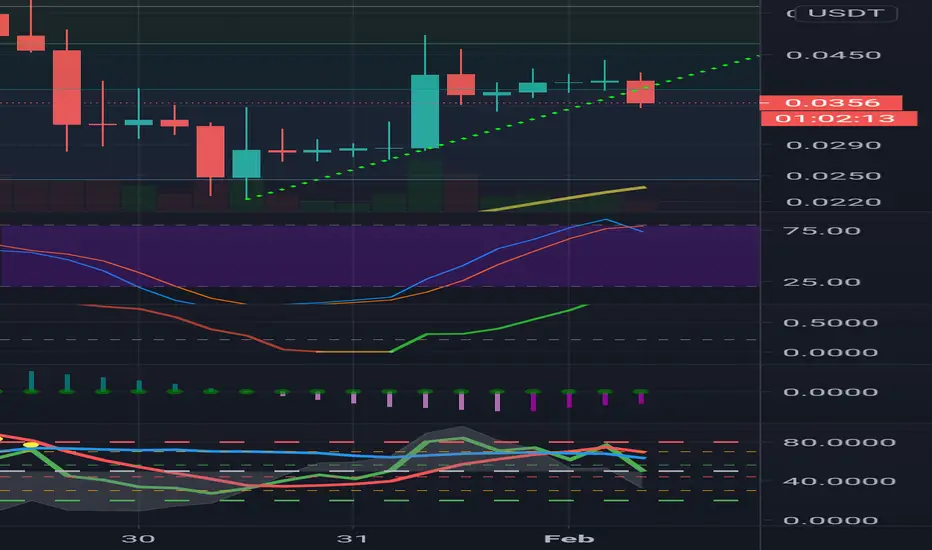Click the date label 30 on time axis
Image resolution: width=932 pixels, height=550 pixels.
pyautogui.click(x=138, y=539)
